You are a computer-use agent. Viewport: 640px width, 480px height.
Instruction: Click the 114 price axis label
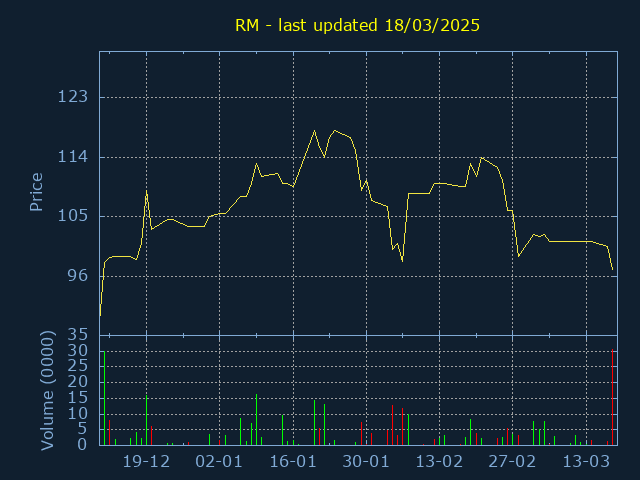click(x=73, y=157)
